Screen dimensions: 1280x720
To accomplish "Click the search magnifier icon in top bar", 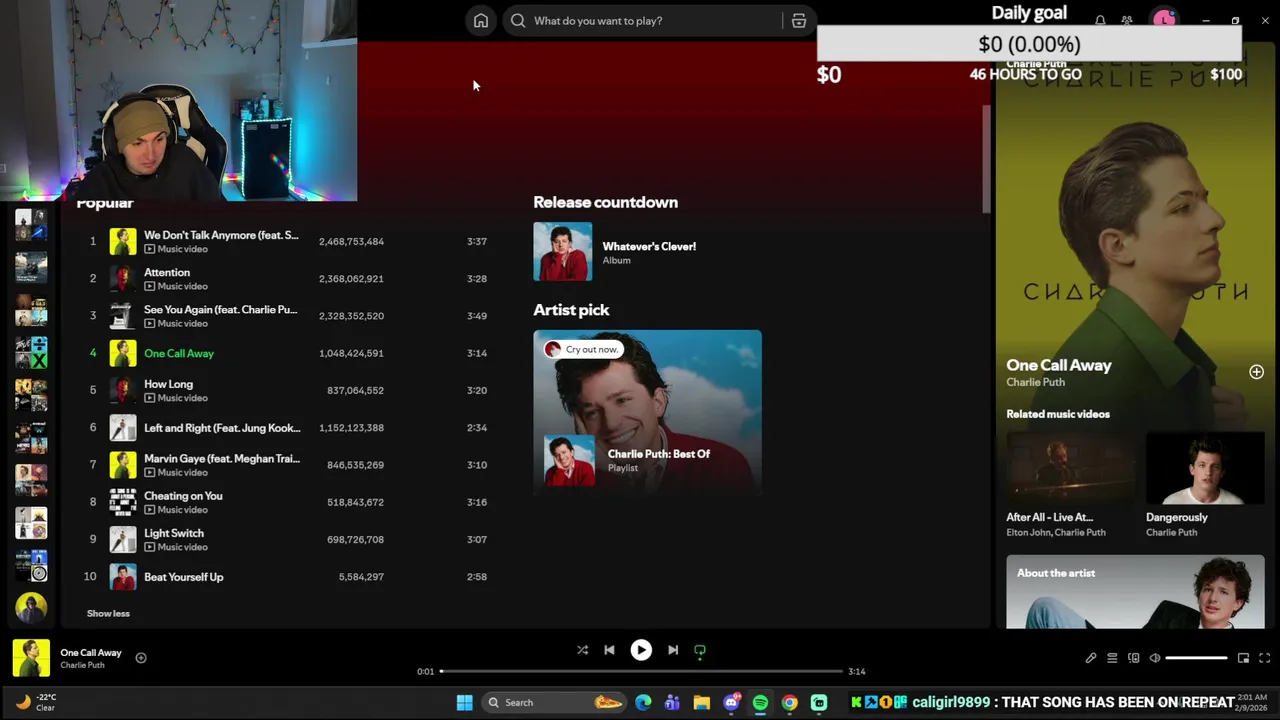I will [x=518, y=21].
